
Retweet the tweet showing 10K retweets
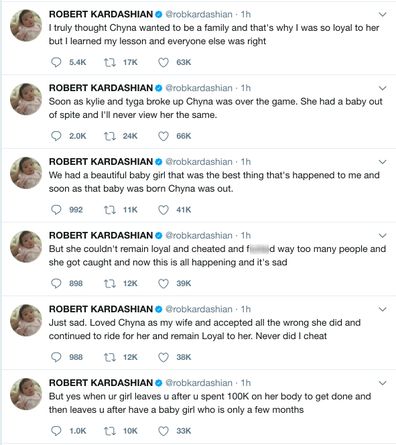pos(110,431)
